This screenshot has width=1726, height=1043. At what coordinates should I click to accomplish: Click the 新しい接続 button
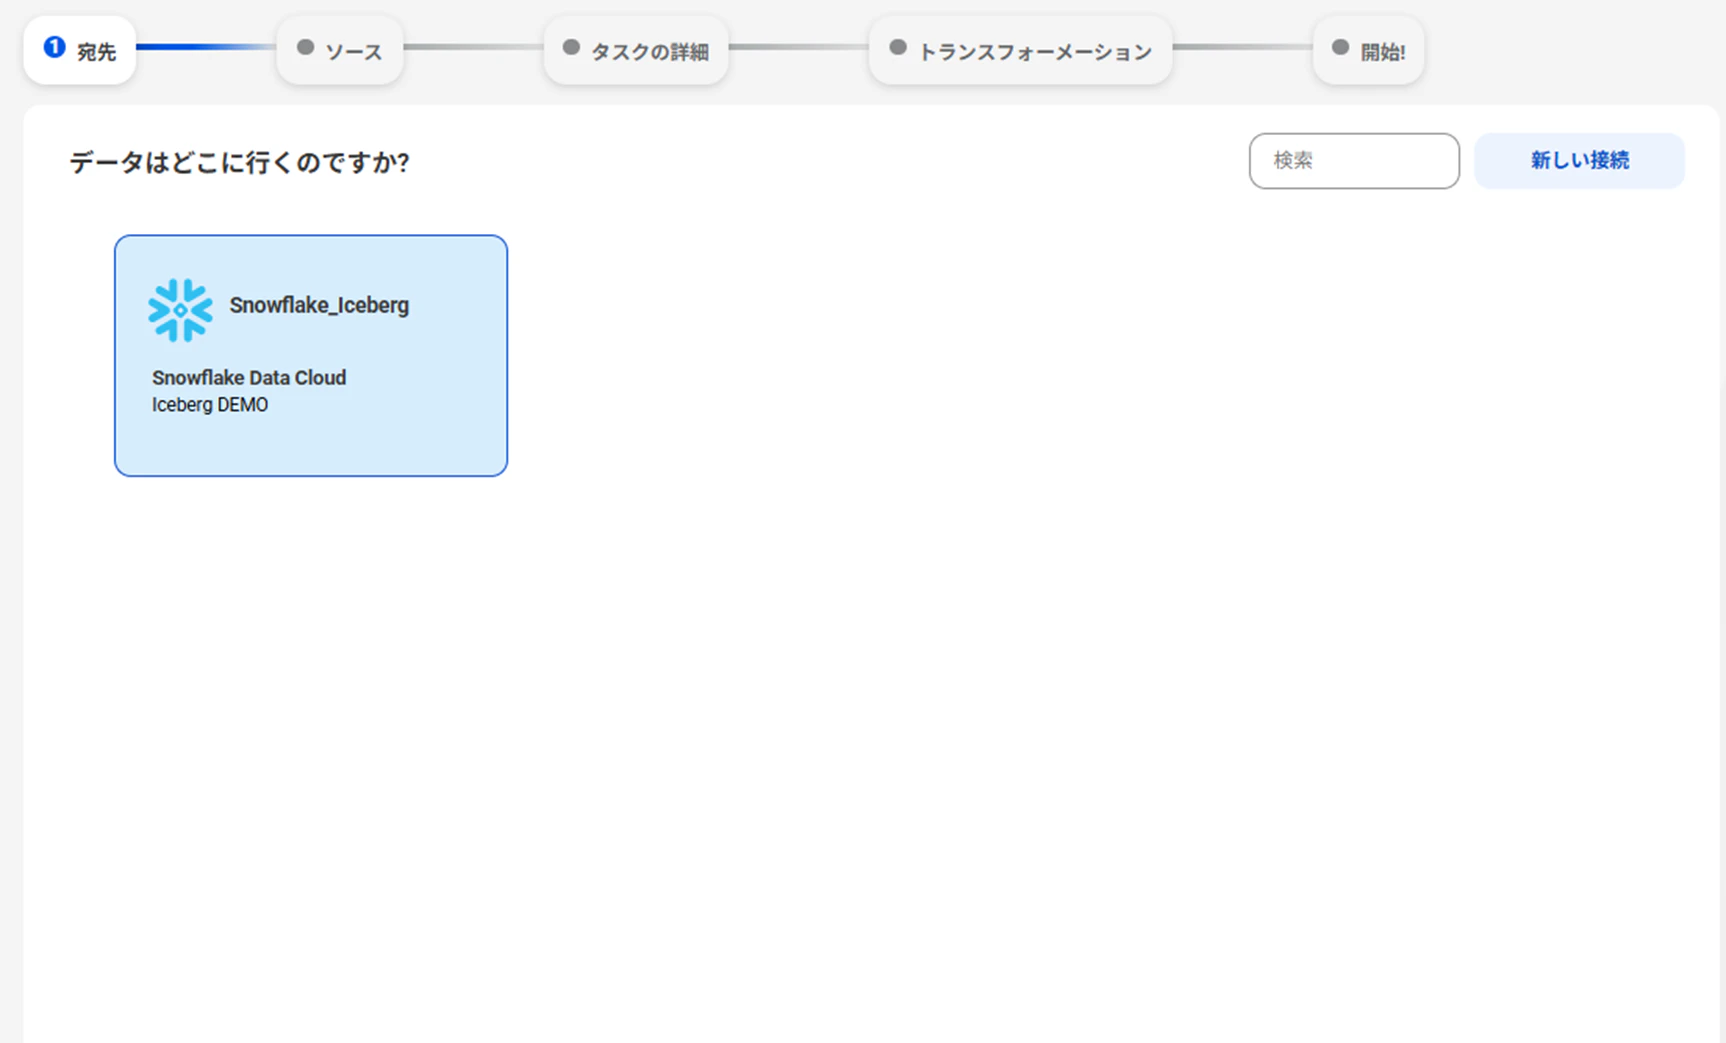1579,161
